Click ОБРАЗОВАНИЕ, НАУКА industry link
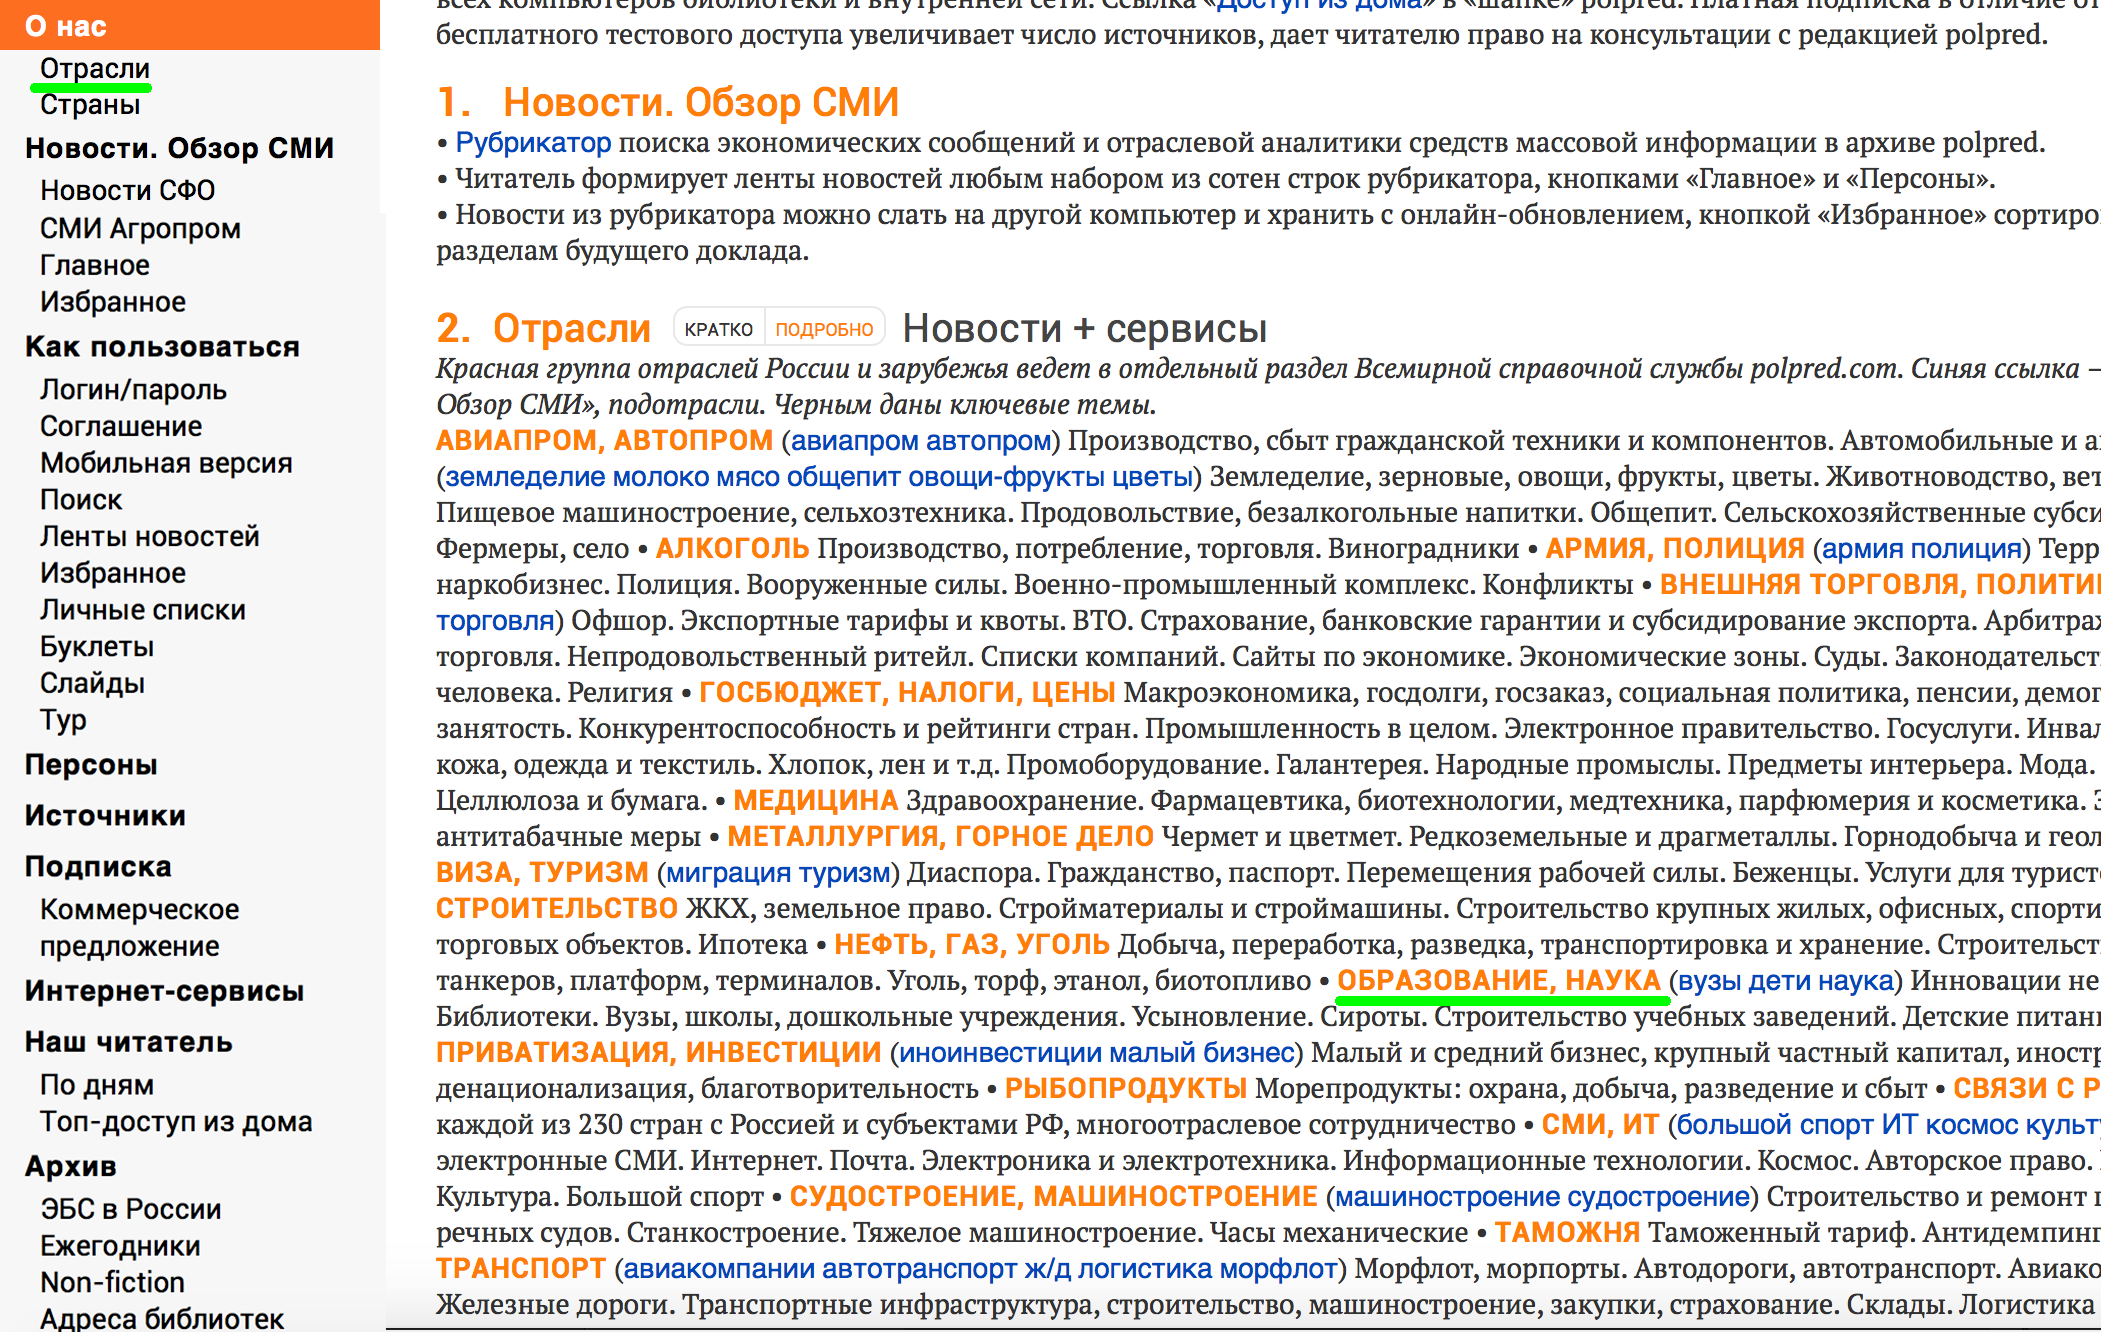The width and height of the screenshot is (2101, 1332). pyautogui.click(x=1498, y=981)
